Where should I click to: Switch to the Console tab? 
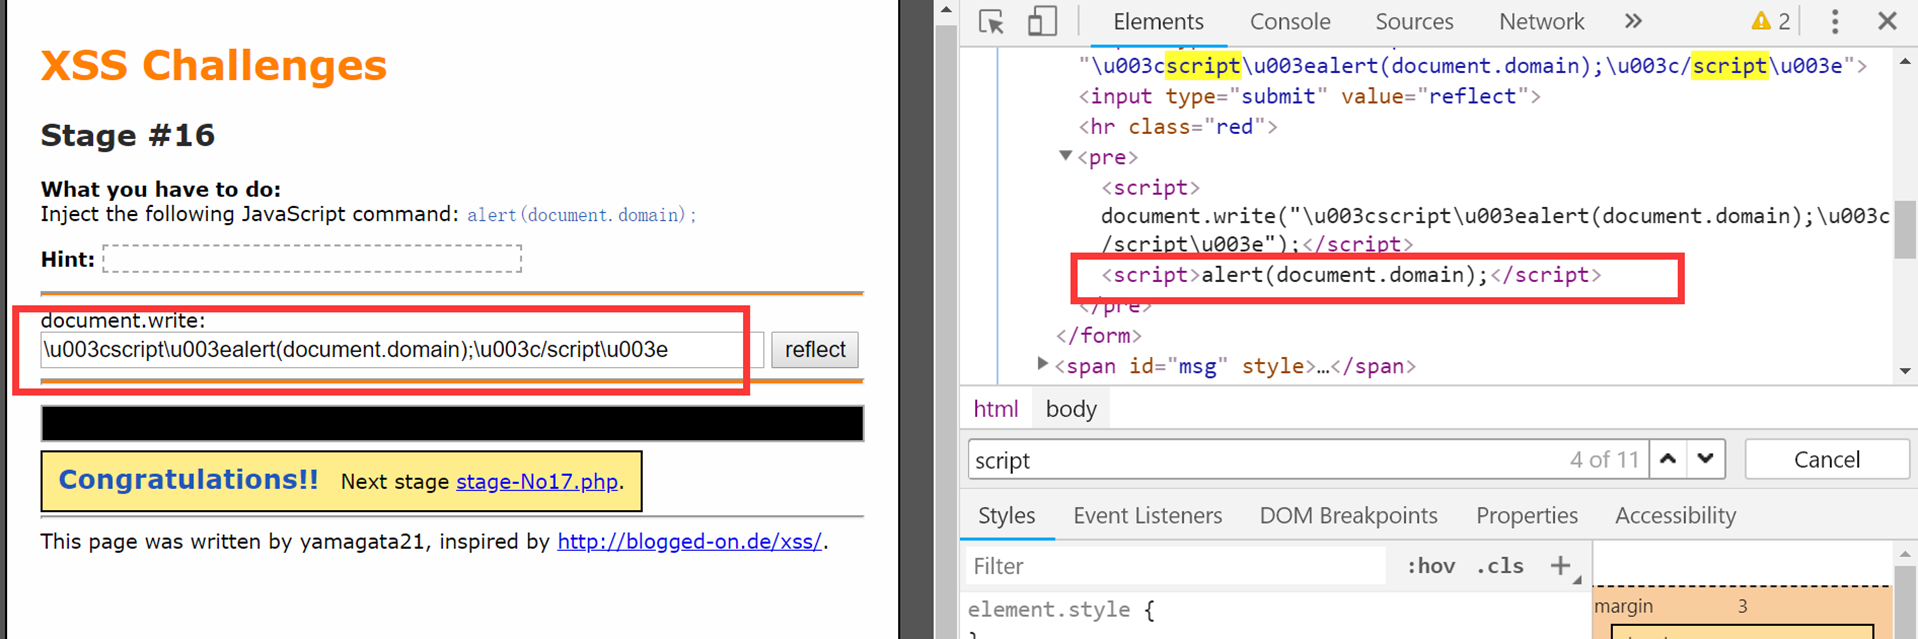pos(1290,21)
